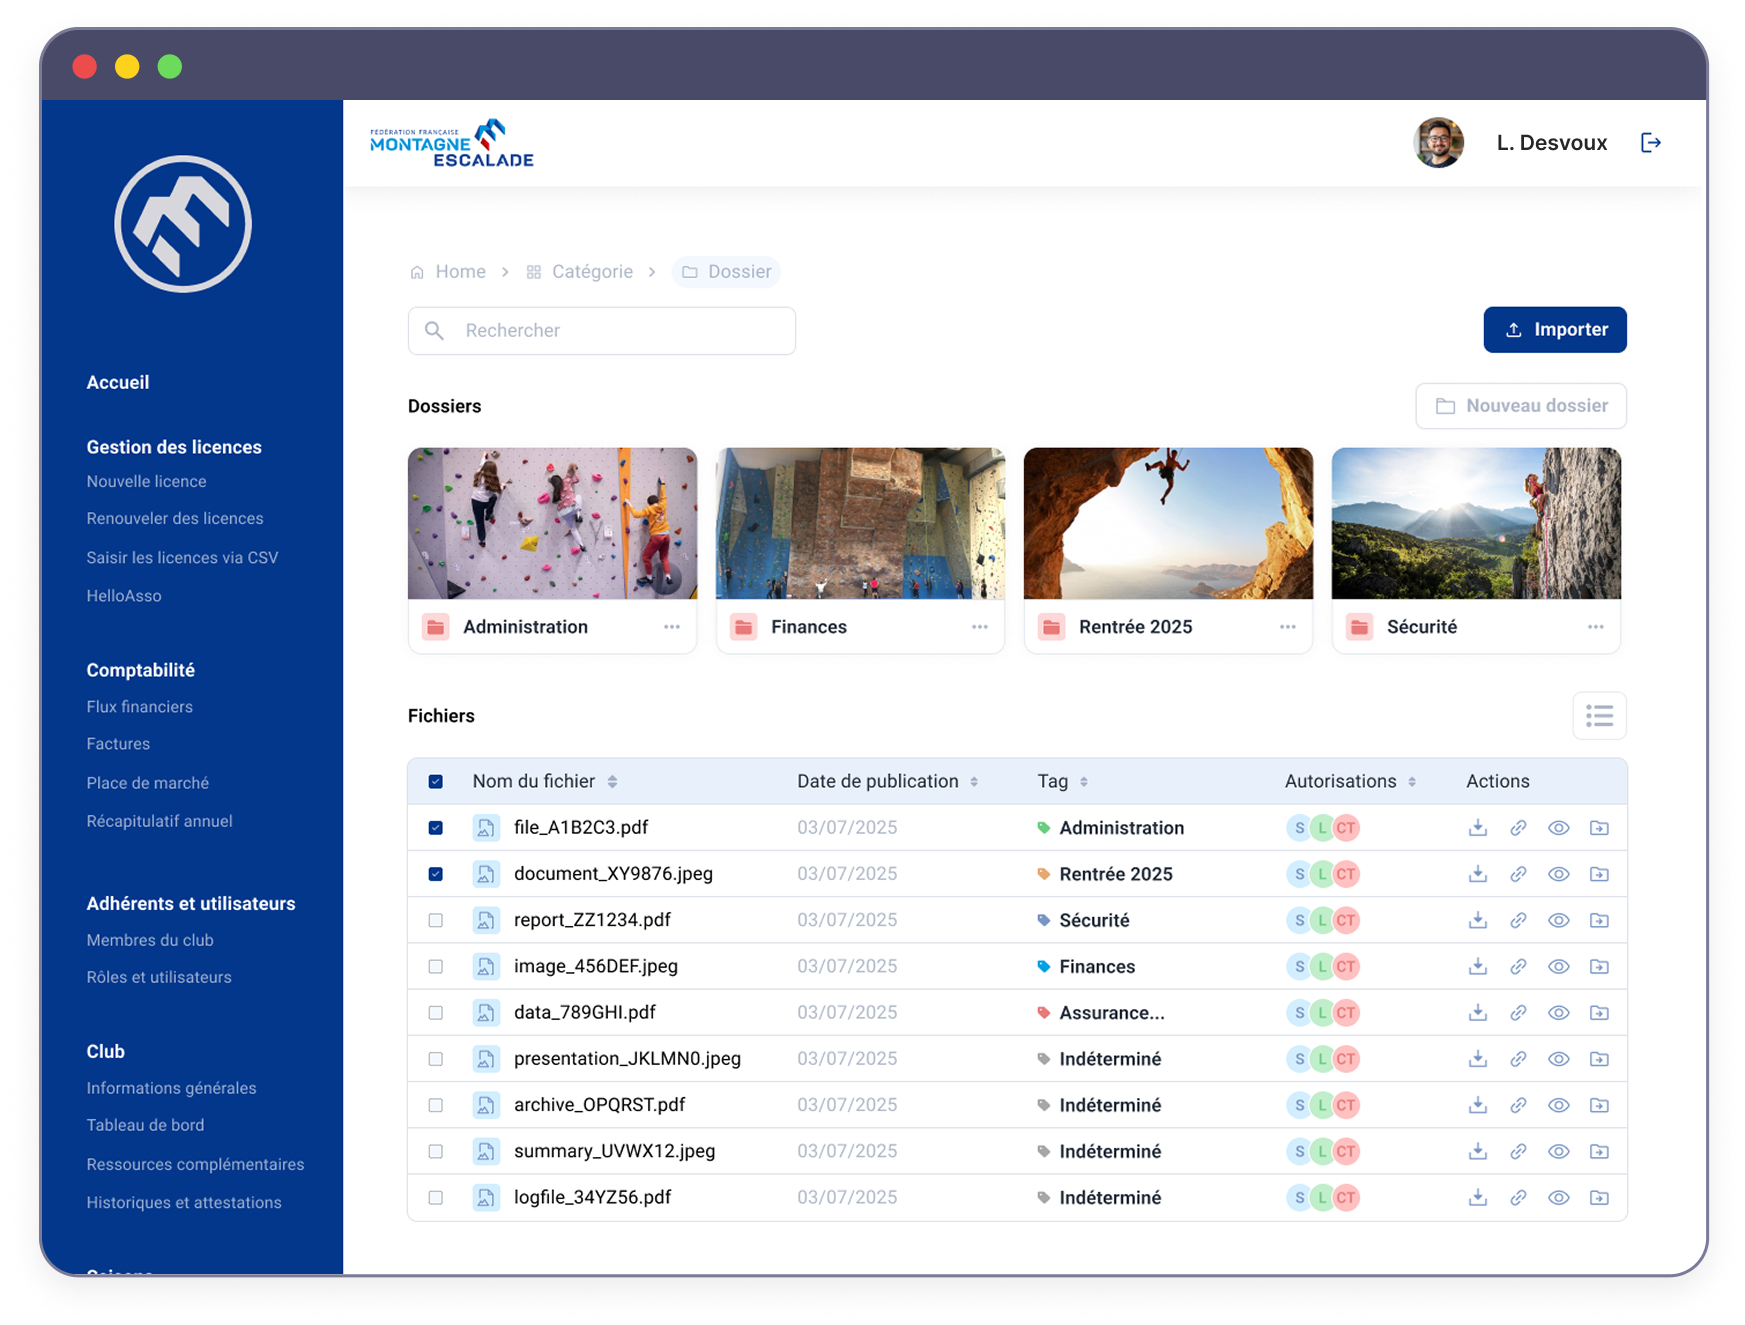1745x1325 pixels.
Task: Click download icon for logfile_34YZ56.pdf
Action: pos(1477,1197)
